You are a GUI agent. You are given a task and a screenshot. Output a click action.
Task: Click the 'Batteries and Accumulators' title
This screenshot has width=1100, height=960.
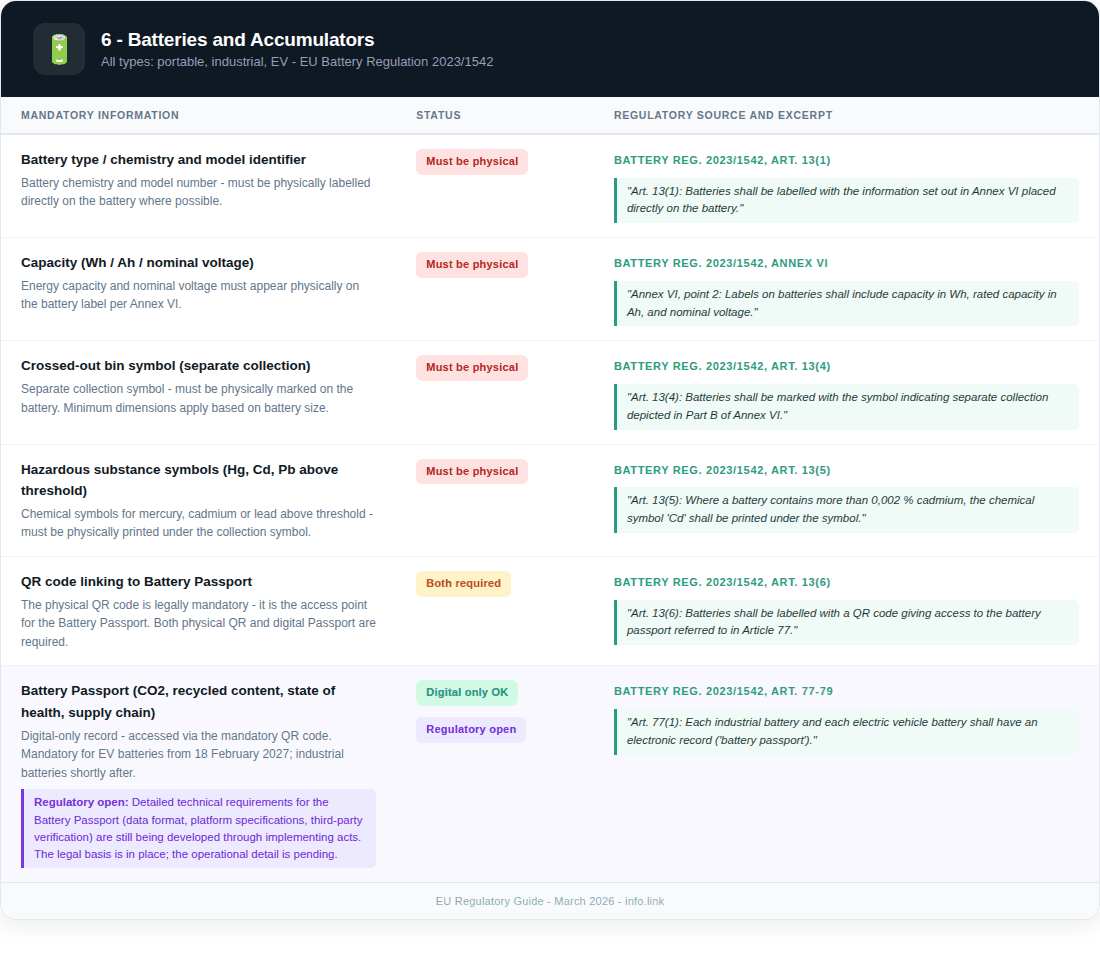[x=237, y=40]
